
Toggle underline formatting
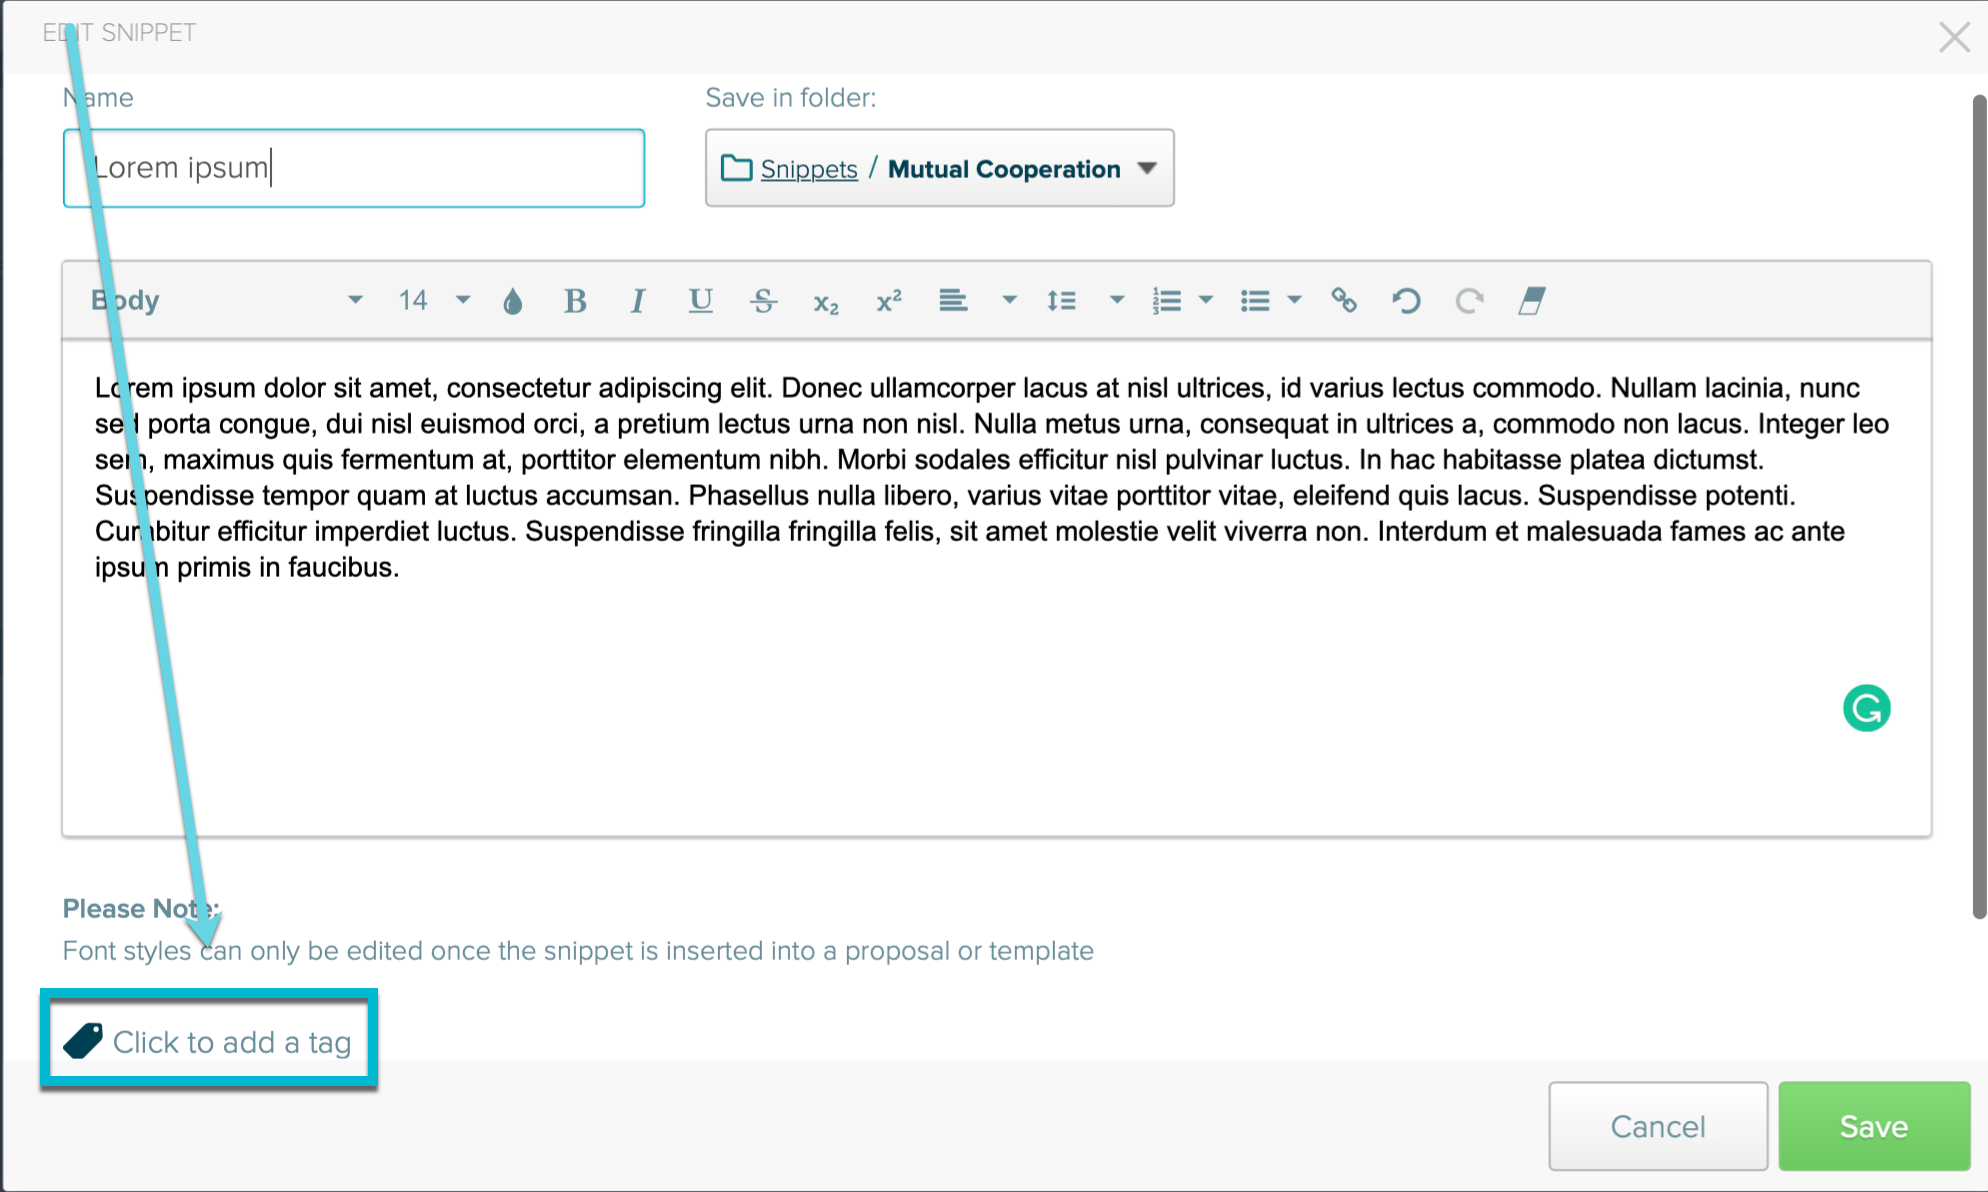click(x=700, y=301)
